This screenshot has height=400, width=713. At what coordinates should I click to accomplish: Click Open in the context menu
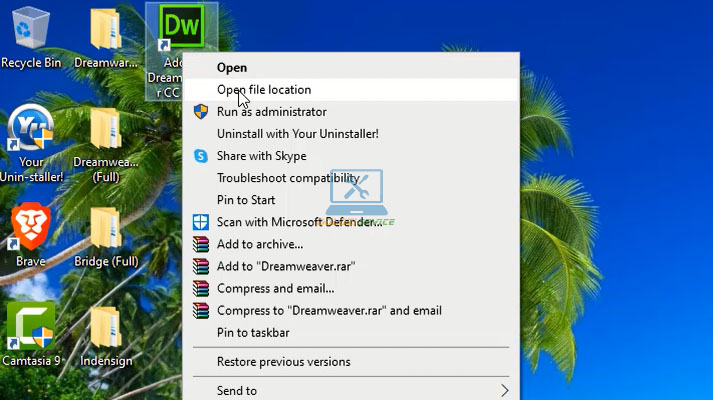point(232,68)
